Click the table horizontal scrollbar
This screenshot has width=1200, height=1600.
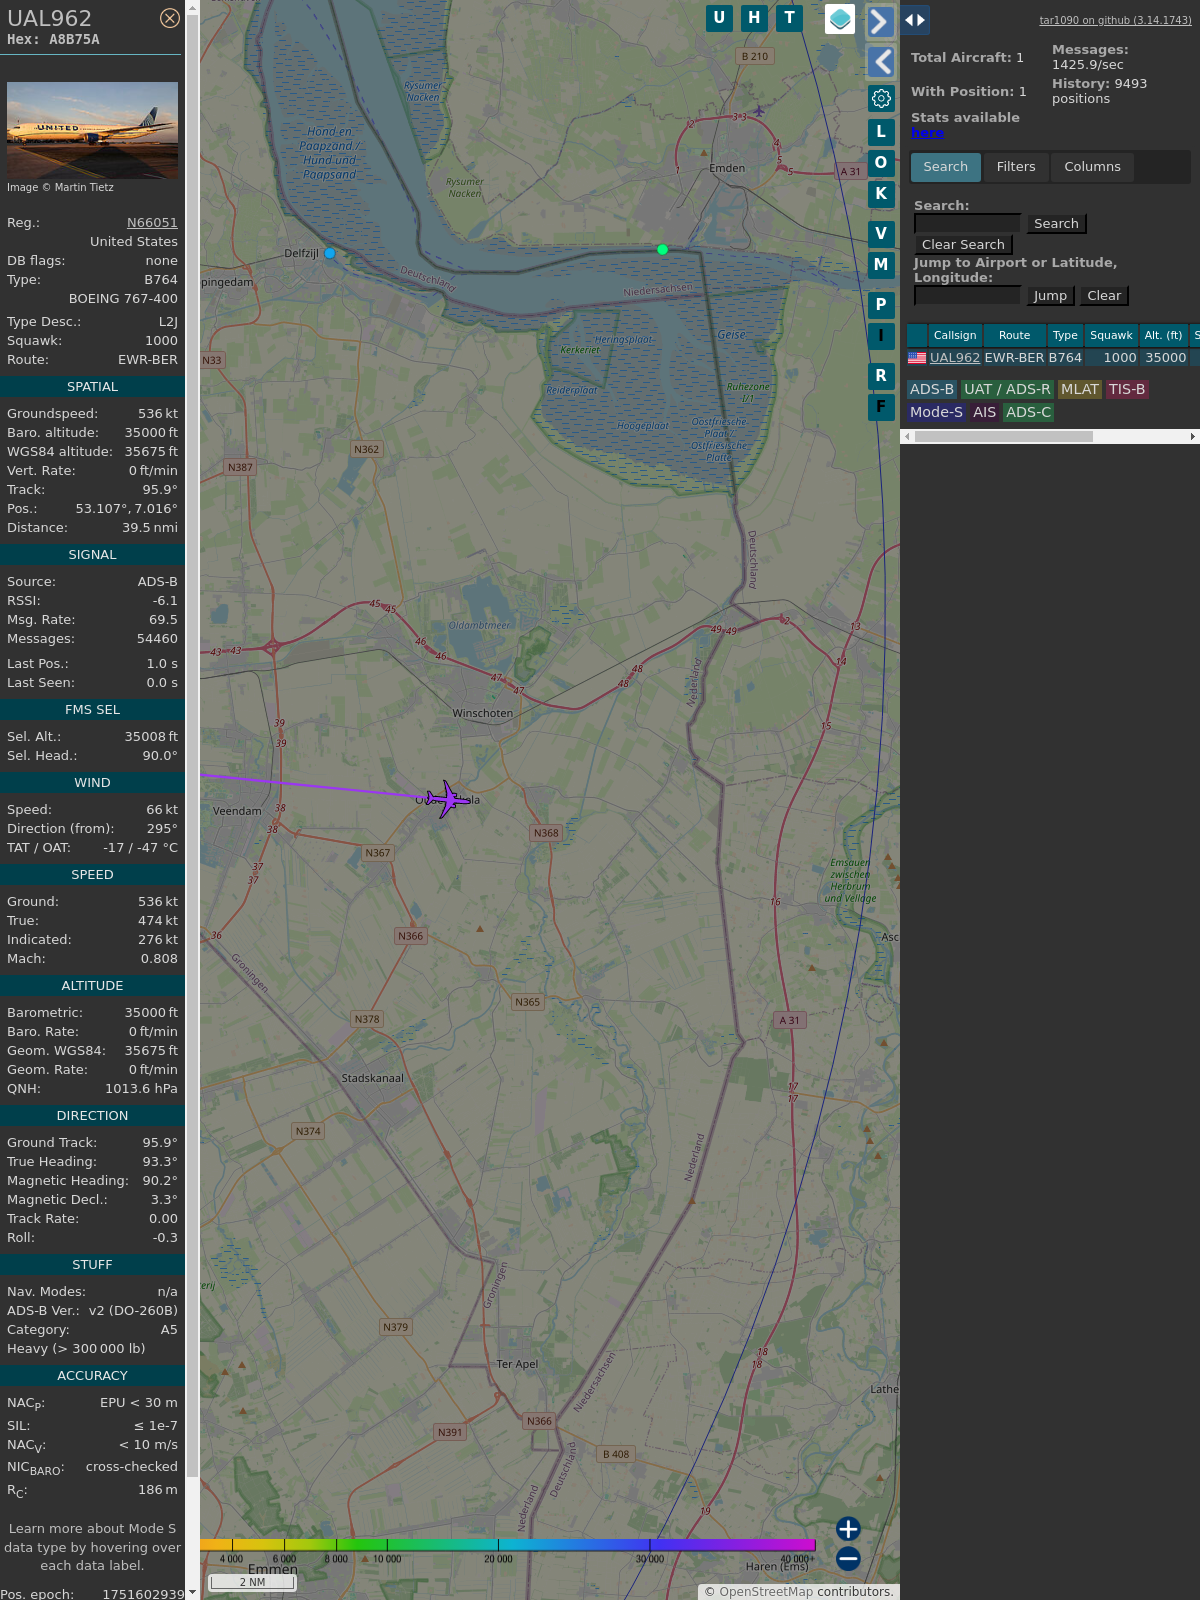point(1003,436)
